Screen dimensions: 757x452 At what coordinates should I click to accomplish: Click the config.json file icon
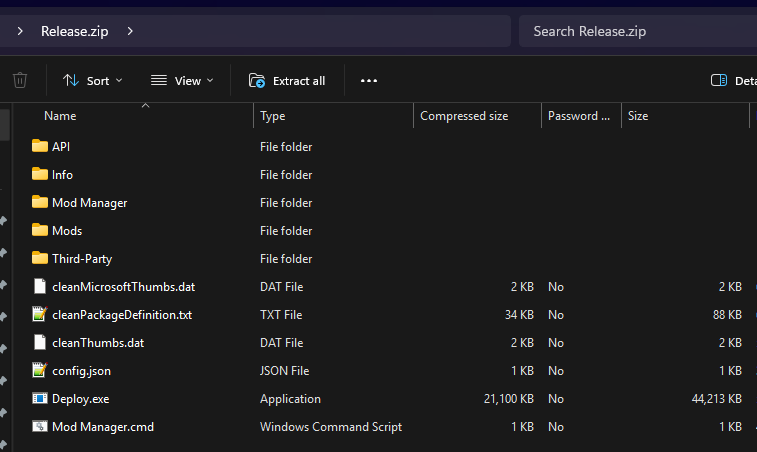(40, 370)
